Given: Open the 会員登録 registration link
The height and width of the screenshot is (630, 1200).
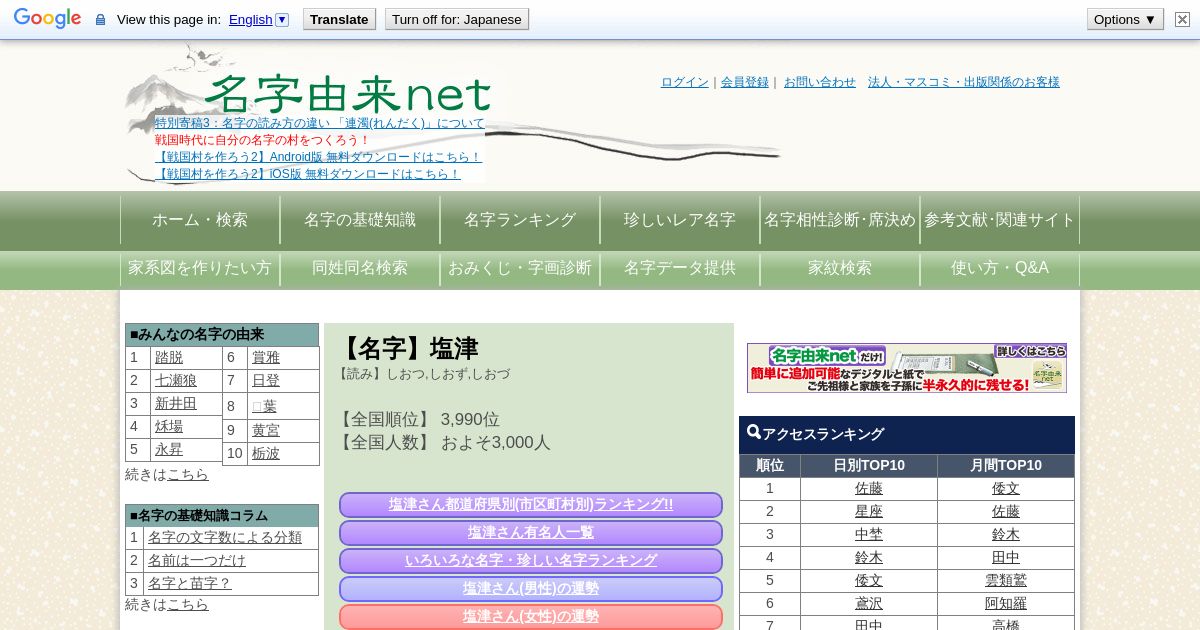Looking at the screenshot, I should coord(745,82).
